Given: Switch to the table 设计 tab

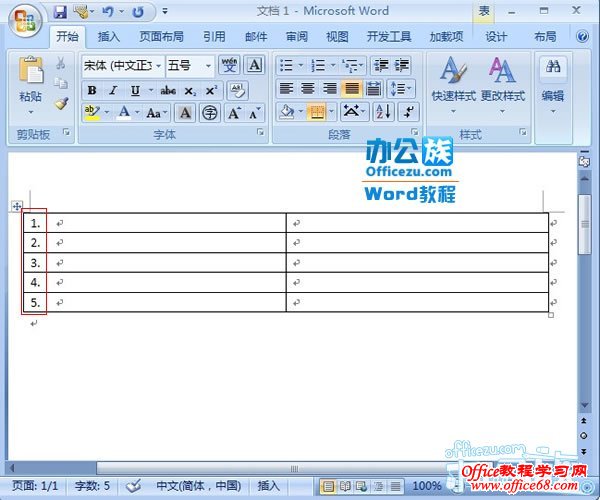Looking at the screenshot, I should click(496, 37).
